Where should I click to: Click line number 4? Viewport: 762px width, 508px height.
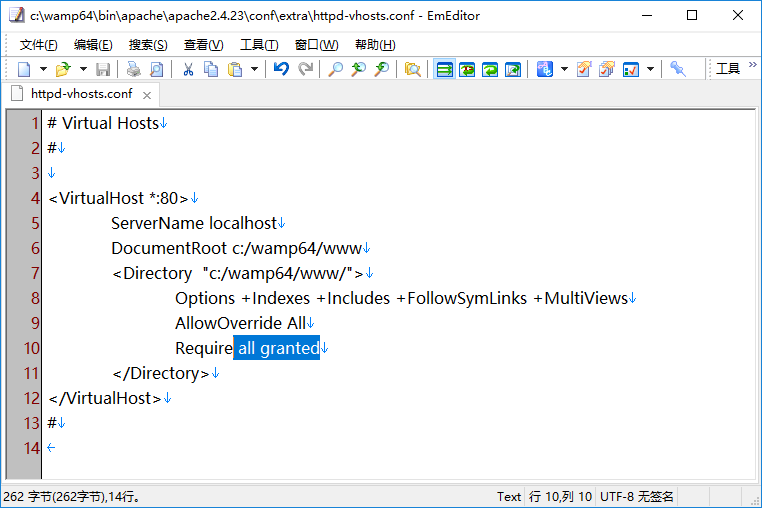tap(35, 198)
